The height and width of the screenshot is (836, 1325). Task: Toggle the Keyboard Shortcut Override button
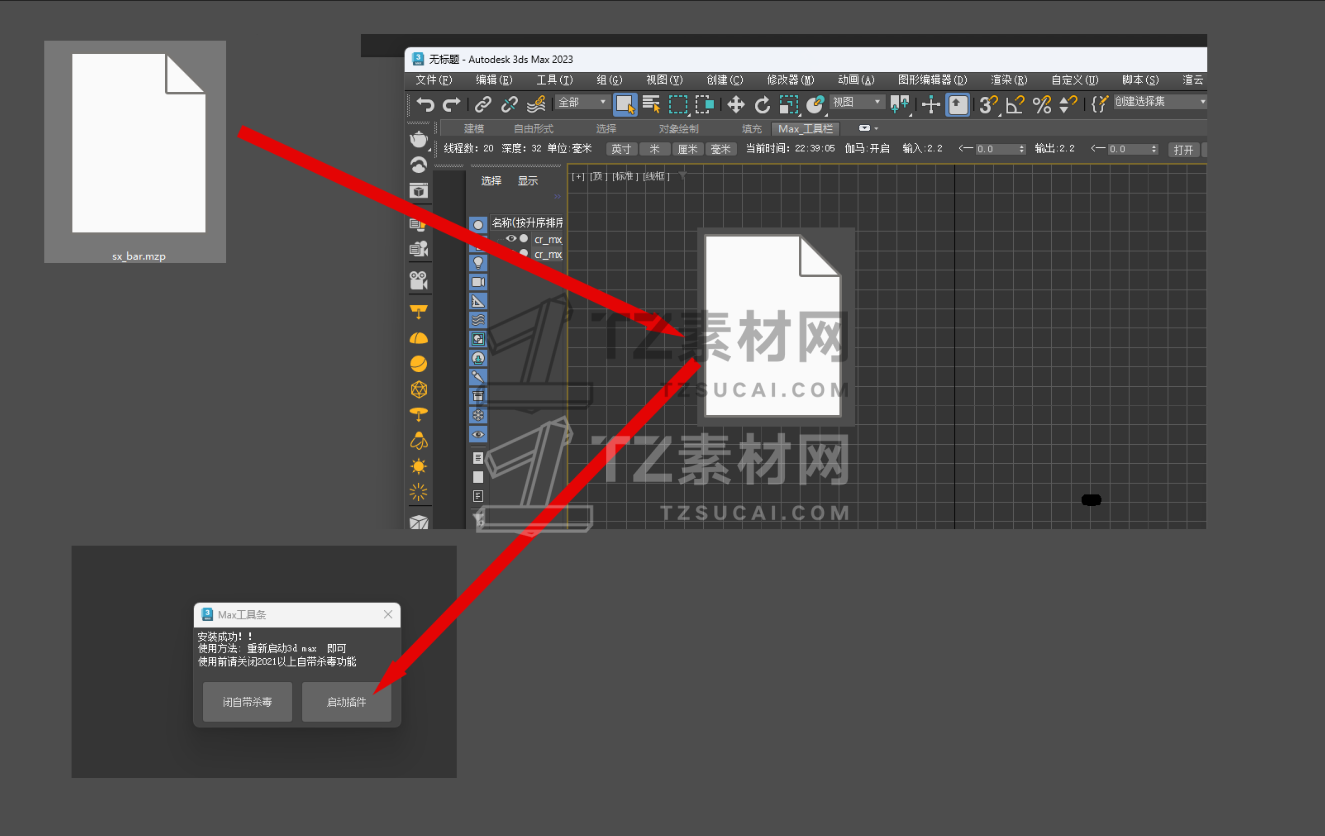point(958,104)
